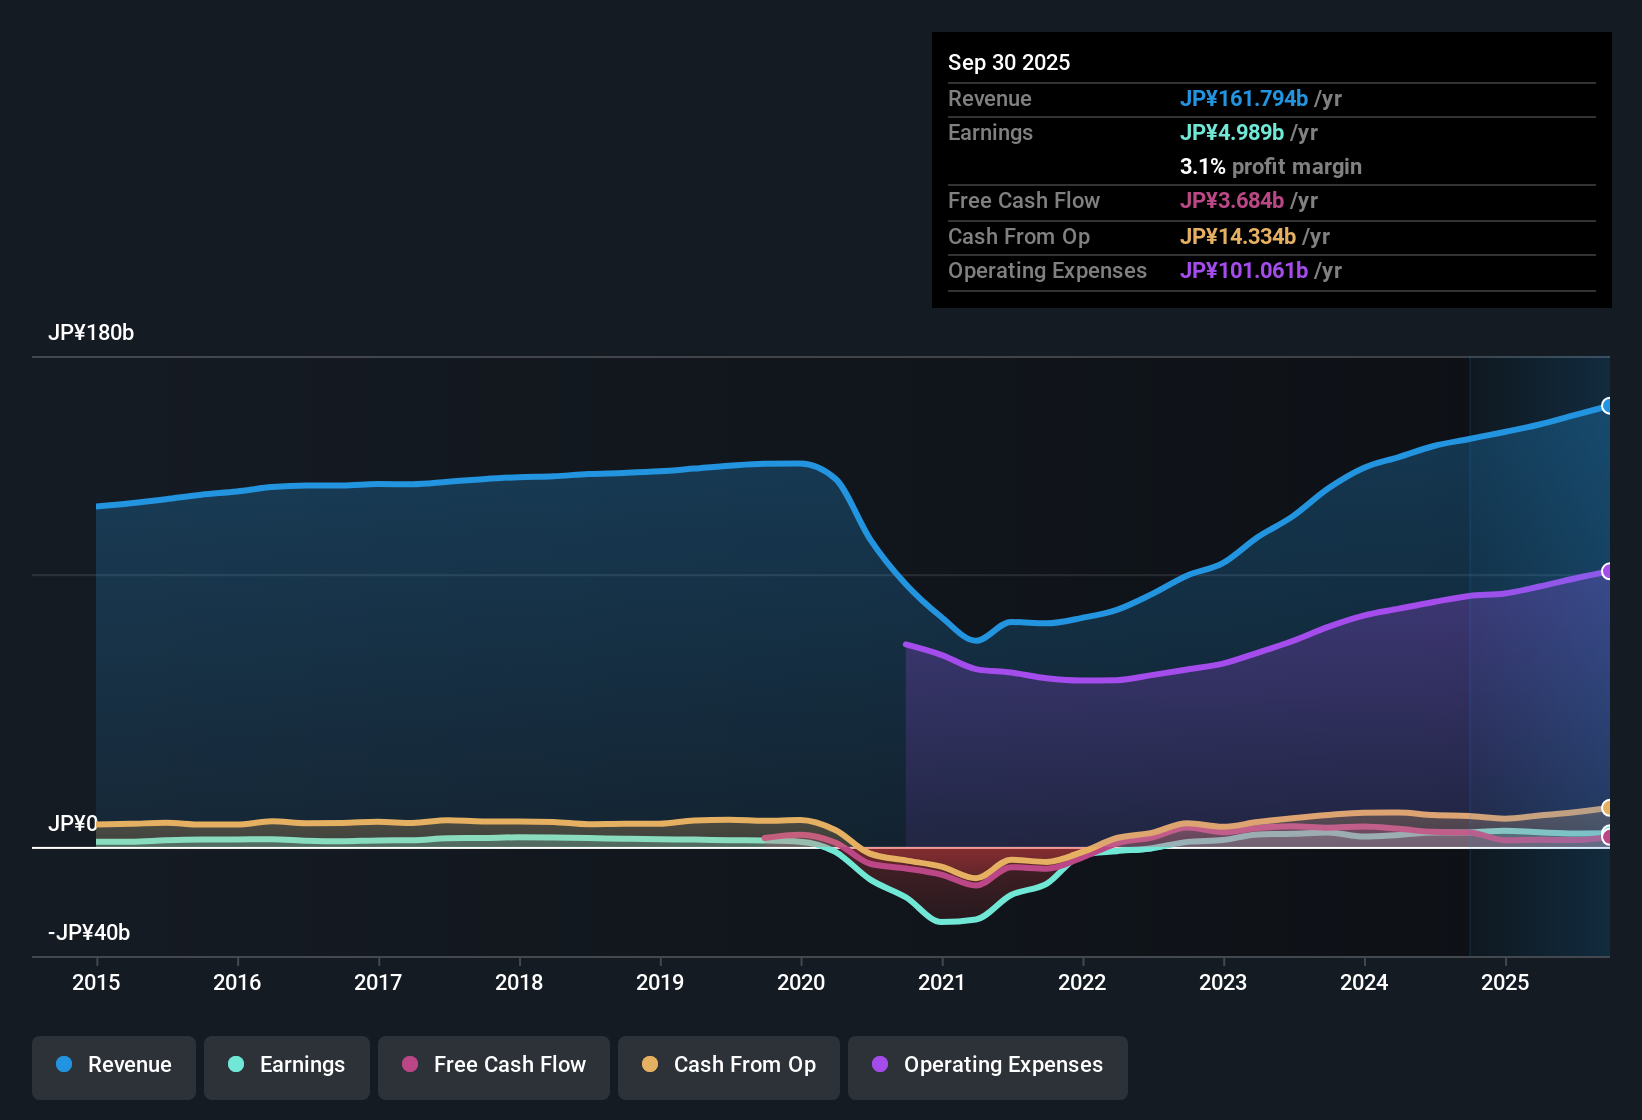Toggle the Free Cash Flow series visibility
This screenshot has width=1642, height=1120.
click(x=493, y=1065)
